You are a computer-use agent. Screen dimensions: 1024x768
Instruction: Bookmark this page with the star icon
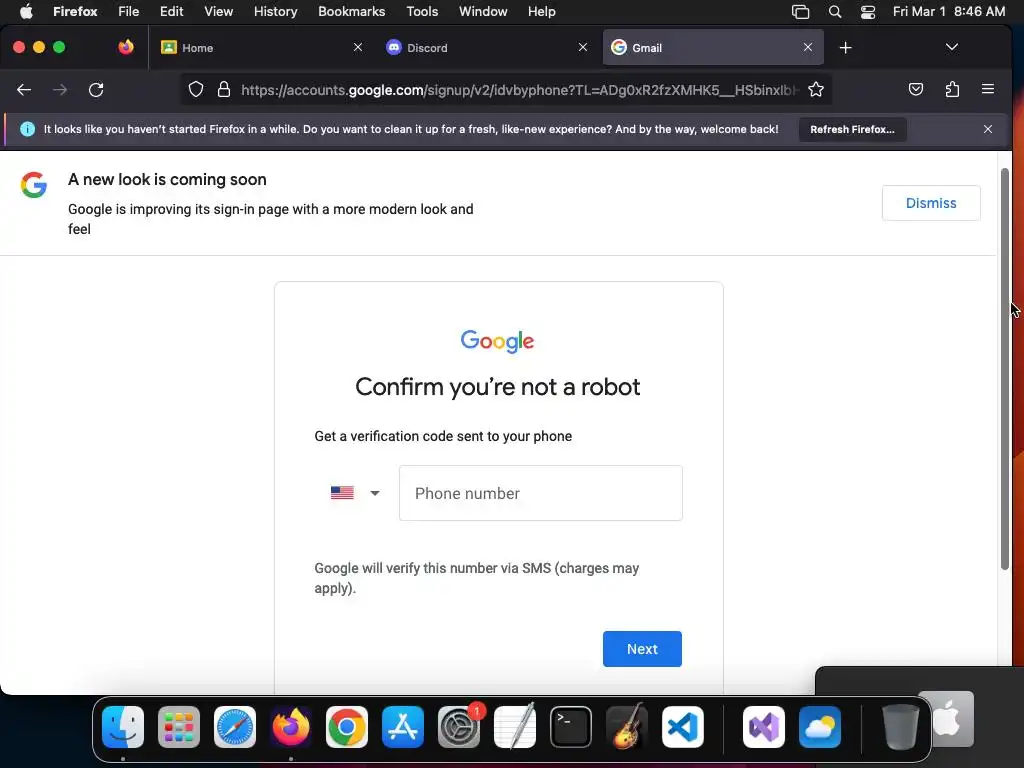pyautogui.click(x=816, y=89)
